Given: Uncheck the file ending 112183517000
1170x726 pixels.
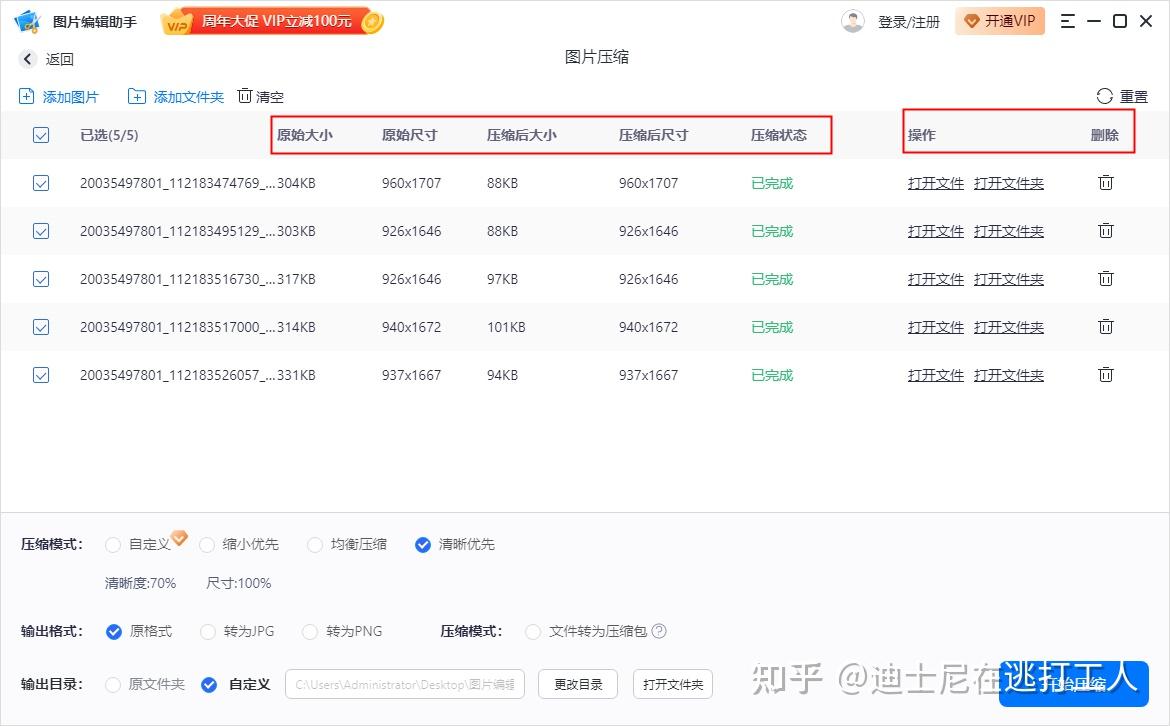Looking at the screenshot, I should (x=41, y=327).
